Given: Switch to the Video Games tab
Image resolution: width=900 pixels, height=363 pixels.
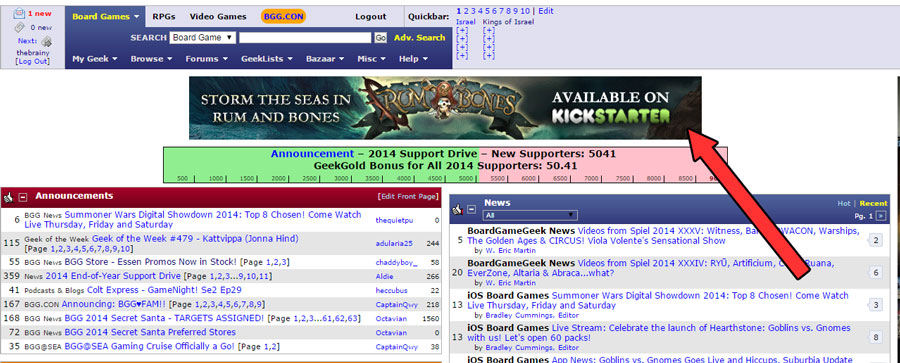Looking at the screenshot, I should [x=218, y=17].
